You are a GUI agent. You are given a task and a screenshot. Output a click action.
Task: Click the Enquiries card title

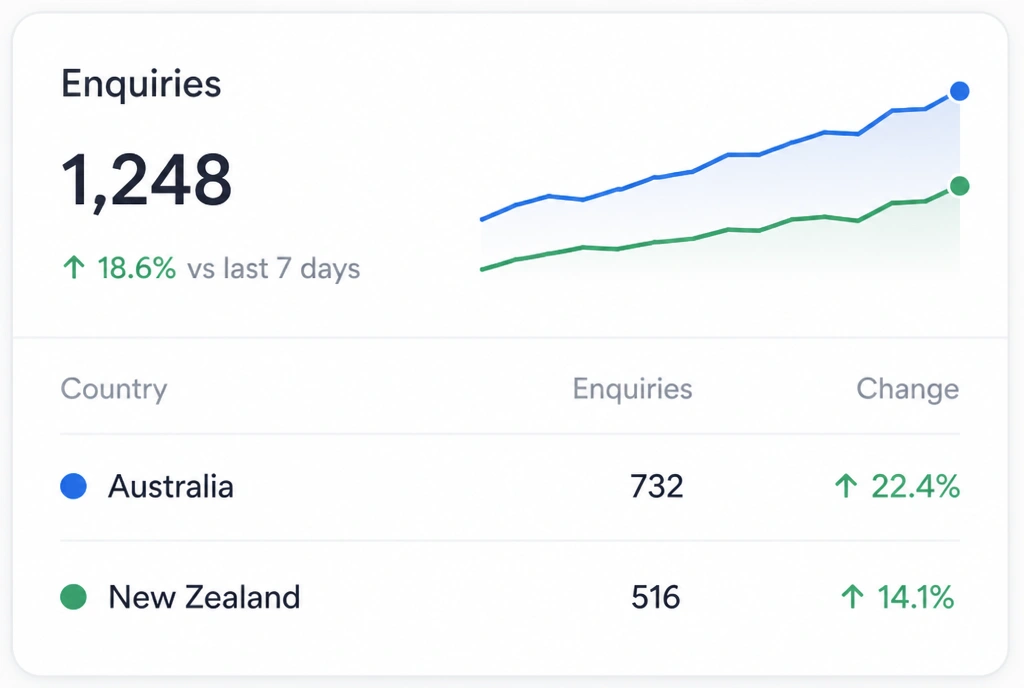[141, 85]
